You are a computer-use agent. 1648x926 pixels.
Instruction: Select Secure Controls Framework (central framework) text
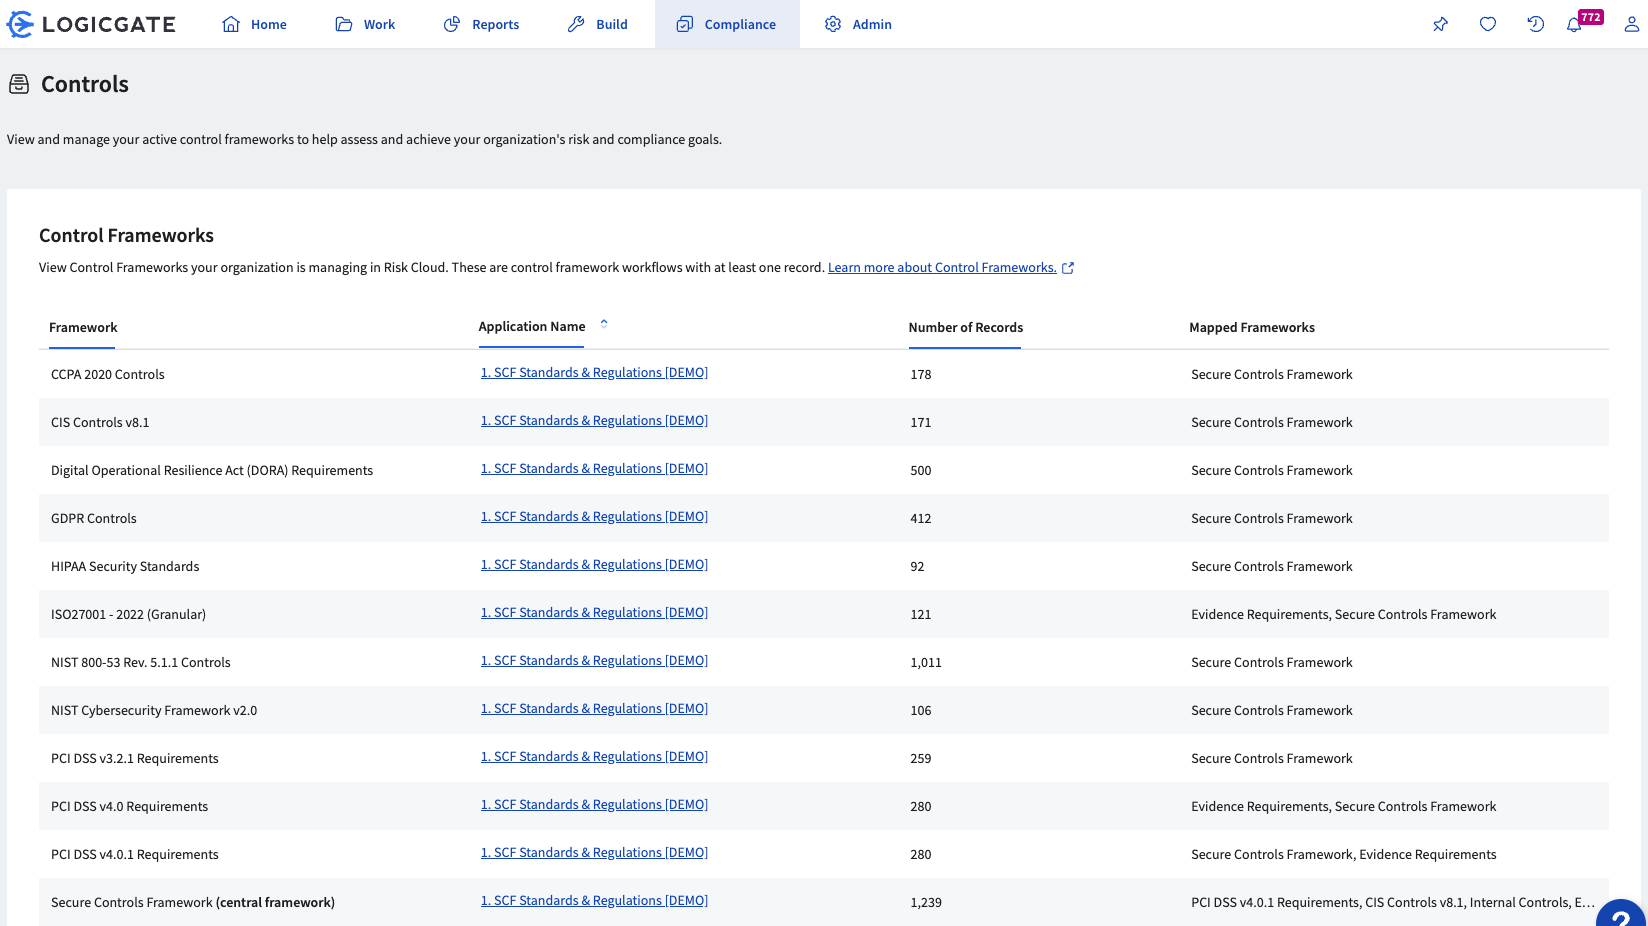pyautogui.click(x=193, y=902)
